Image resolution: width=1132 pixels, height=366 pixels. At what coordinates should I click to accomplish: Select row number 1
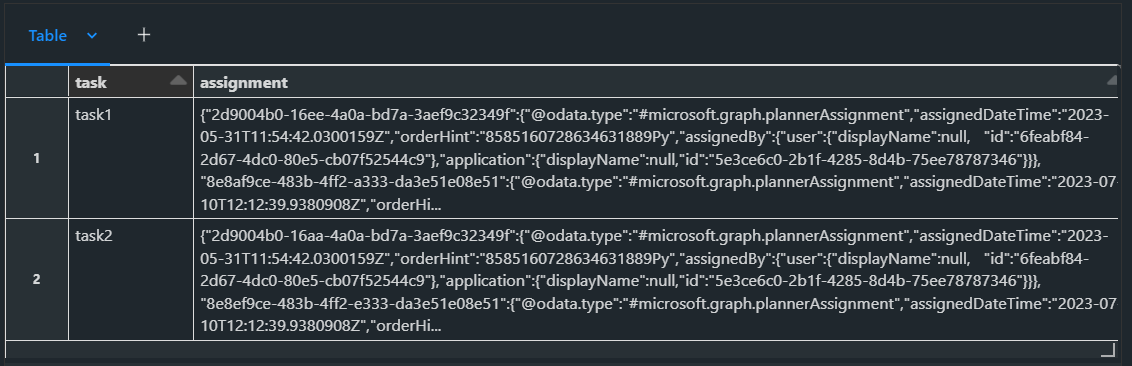click(x=37, y=159)
